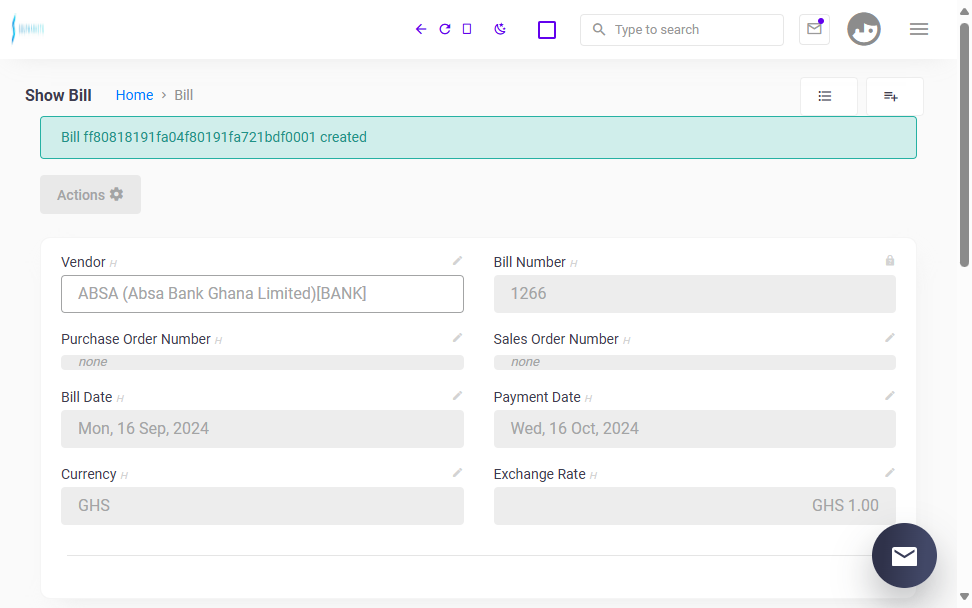Click the vertical scrollbar thumb
This screenshot has width=972, height=608.
click(965, 144)
